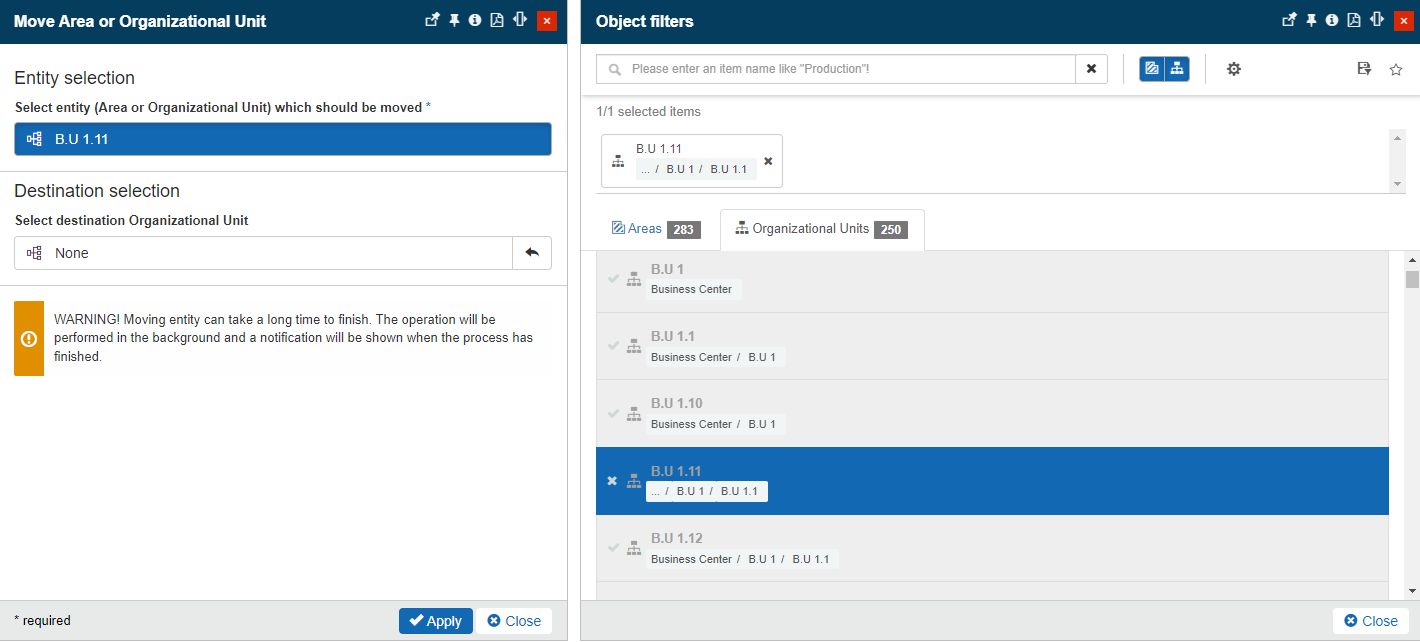Open Object filters gear settings
This screenshot has width=1420, height=642.
1233,69
